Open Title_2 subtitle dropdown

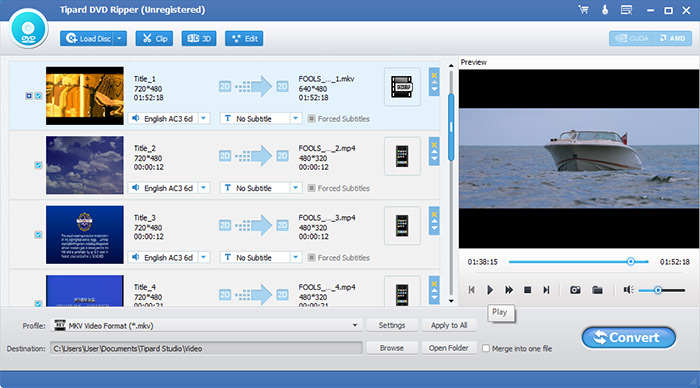[x=296, y=188]
